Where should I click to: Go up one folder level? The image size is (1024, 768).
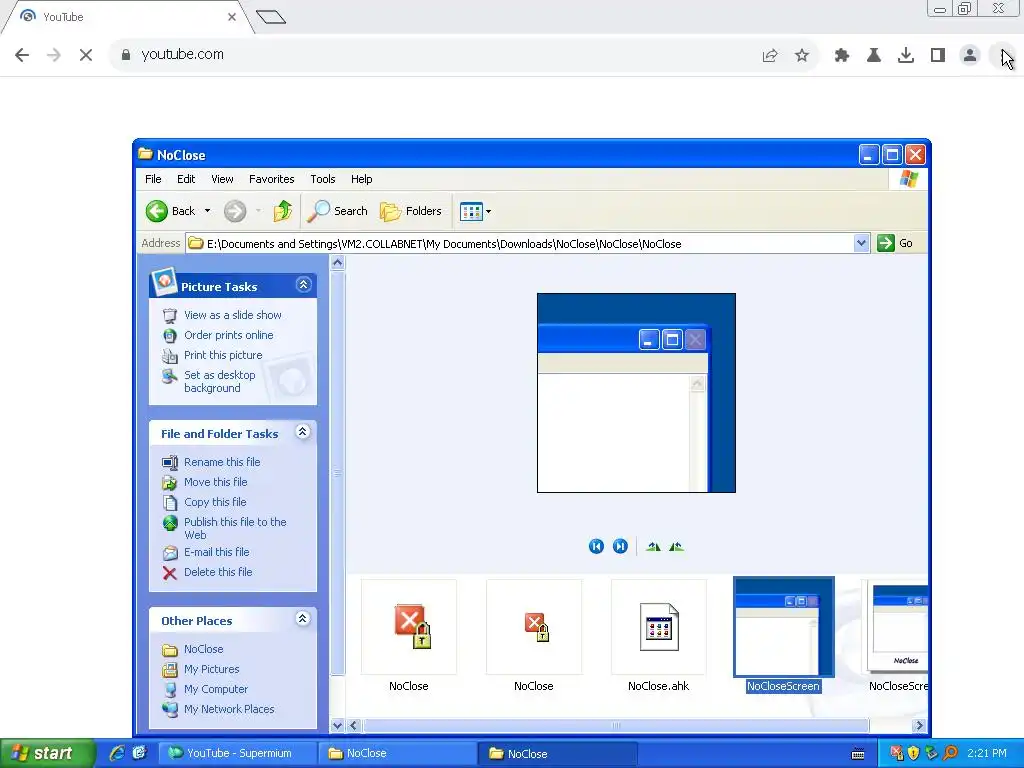(x=282, y=211)
